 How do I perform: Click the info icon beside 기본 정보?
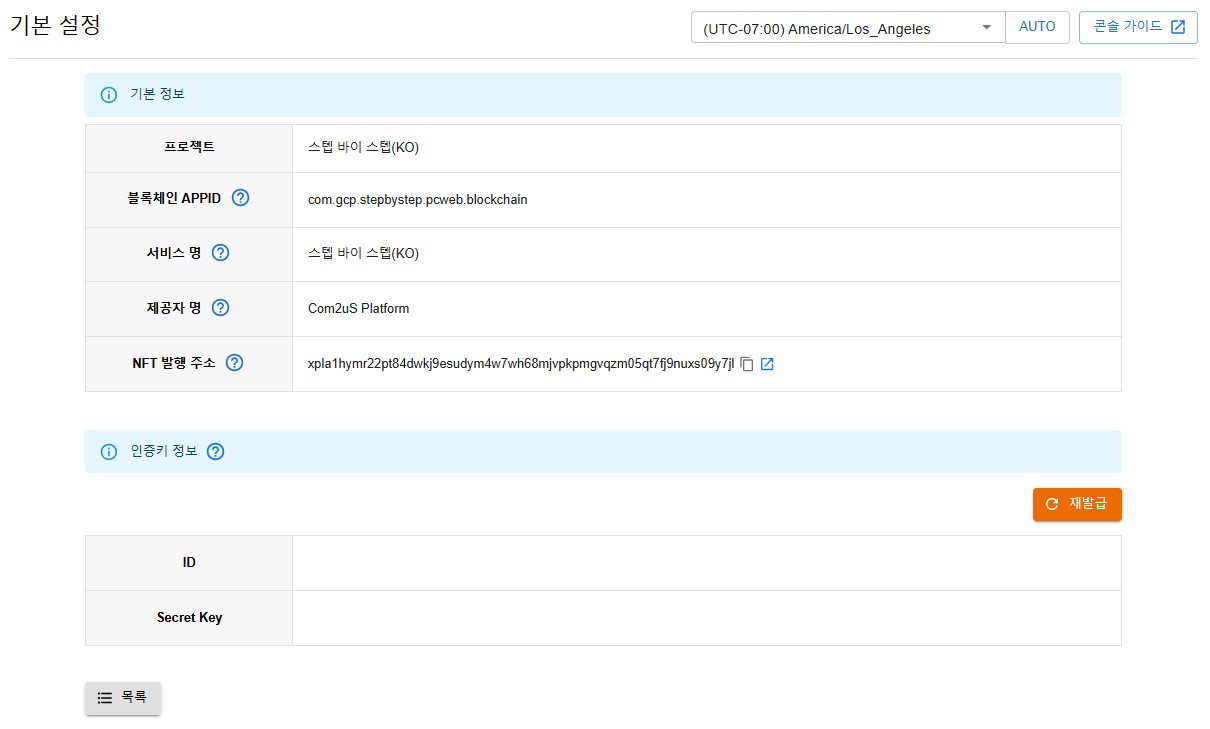point(109,95)
